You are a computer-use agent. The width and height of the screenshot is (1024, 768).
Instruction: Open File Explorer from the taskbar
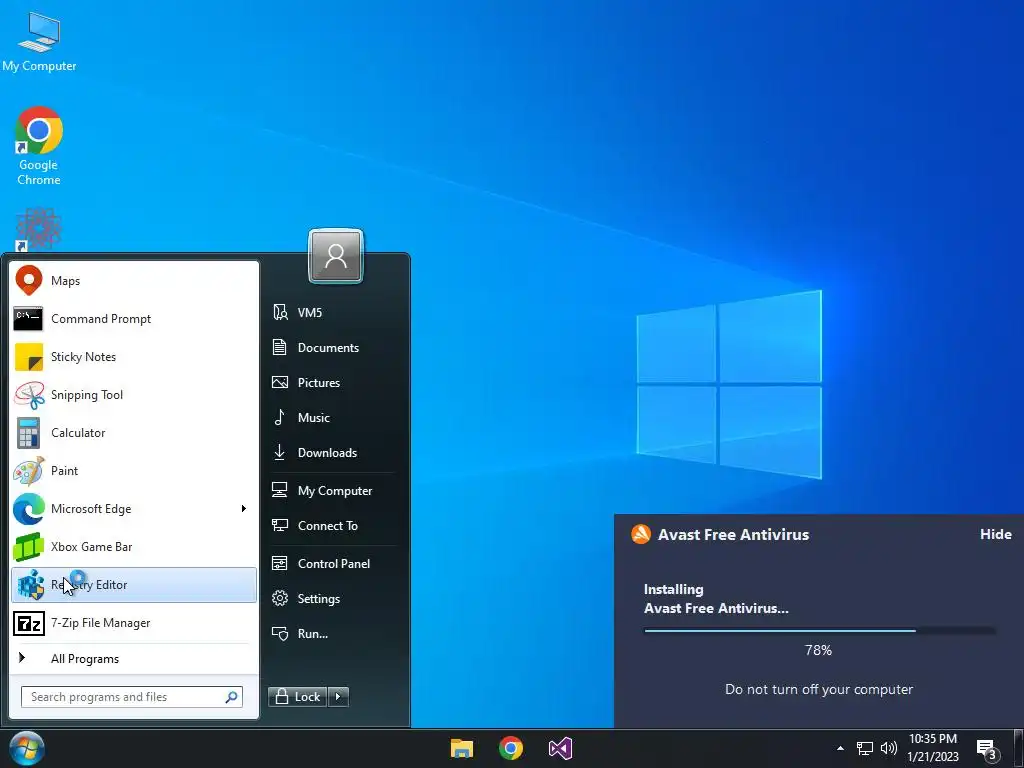462,748
